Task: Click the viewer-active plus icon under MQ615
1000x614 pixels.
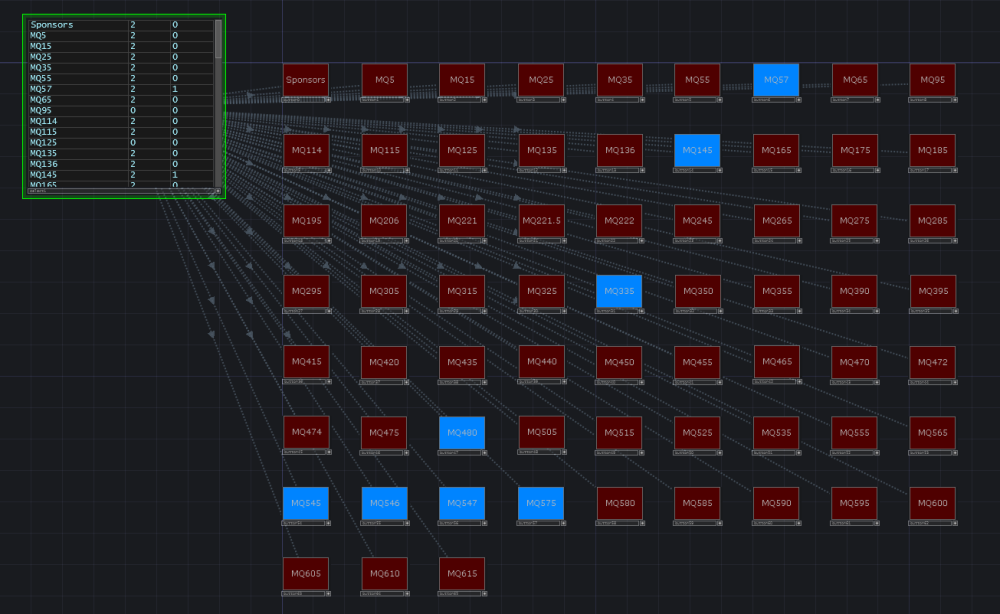Action: click(x=482, y=593)
